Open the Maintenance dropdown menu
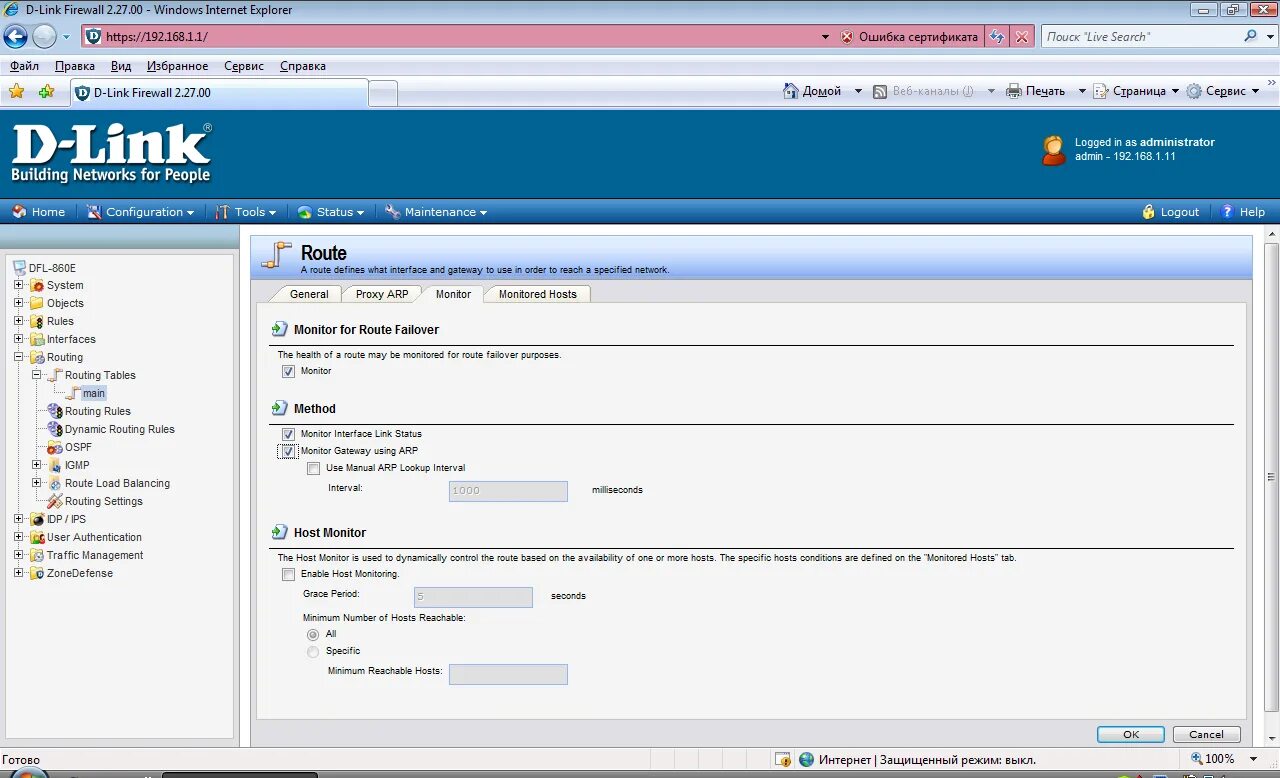This screenshot has height=778, width=1280. (436, 212)
